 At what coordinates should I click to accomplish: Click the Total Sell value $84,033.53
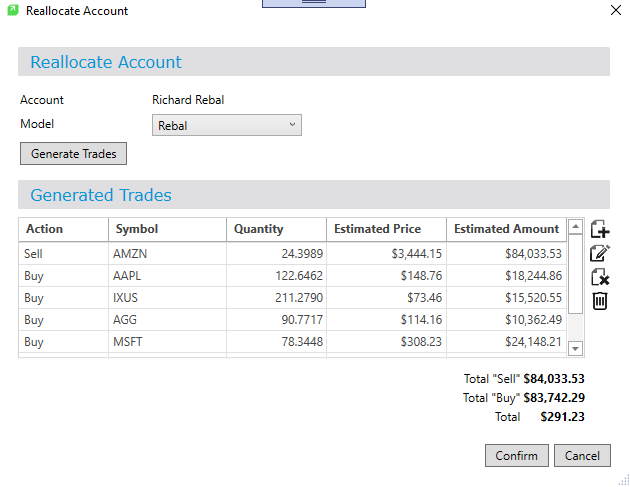coord(554,379)
